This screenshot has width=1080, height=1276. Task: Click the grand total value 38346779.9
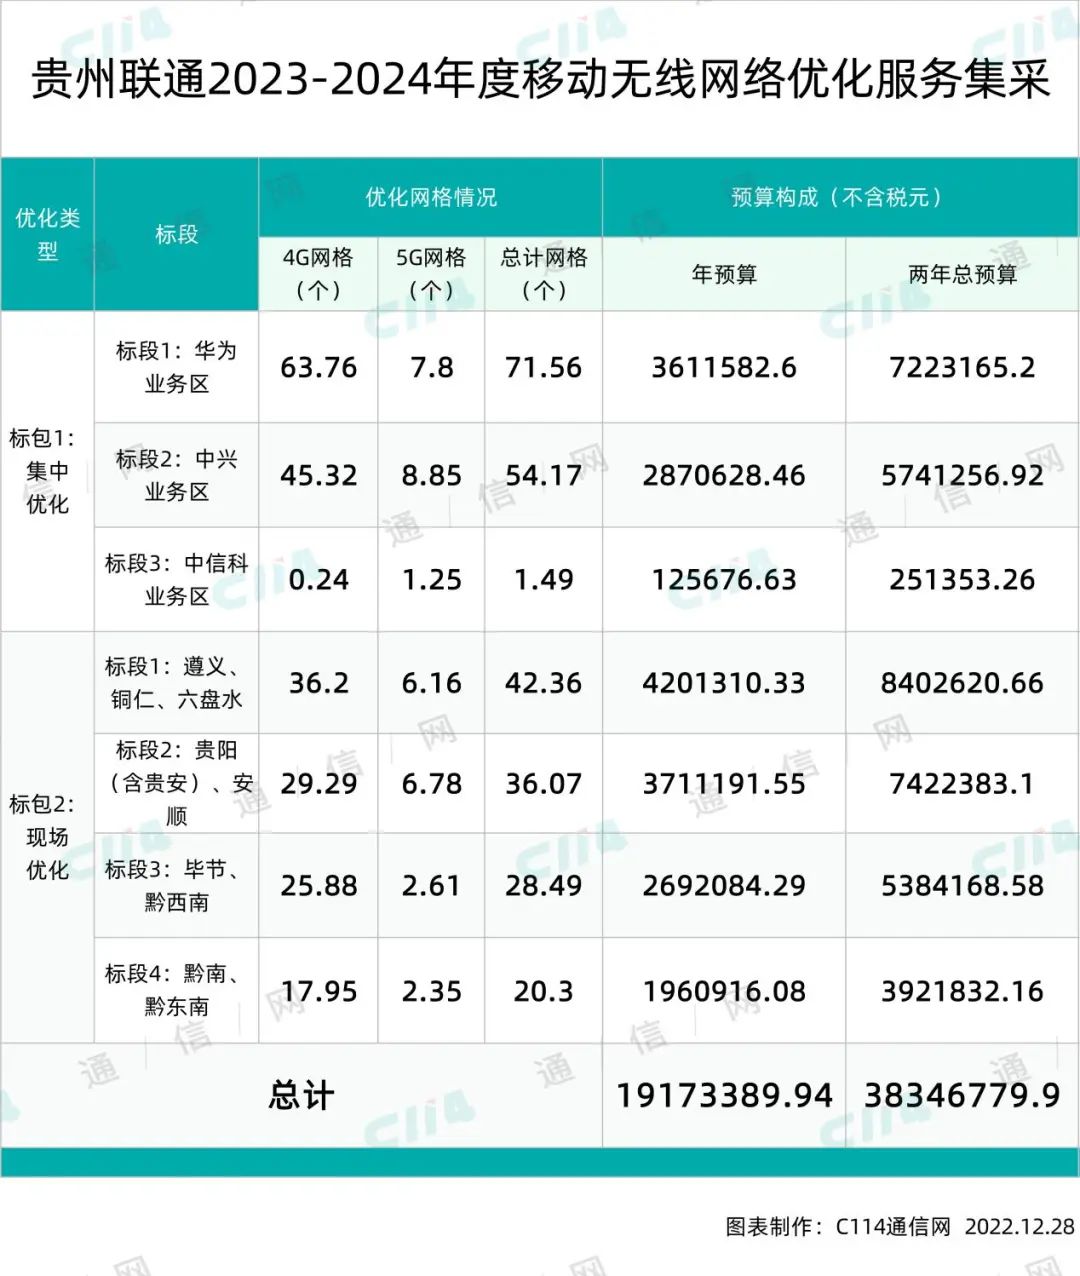pyautogui.click(x=962, y=1096)
